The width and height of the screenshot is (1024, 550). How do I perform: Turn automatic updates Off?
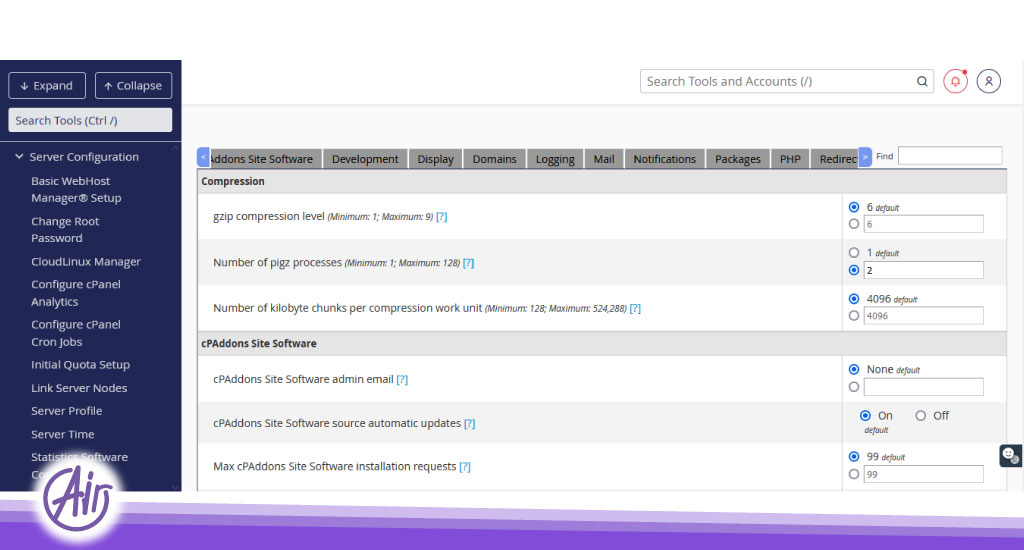point(920,415)
